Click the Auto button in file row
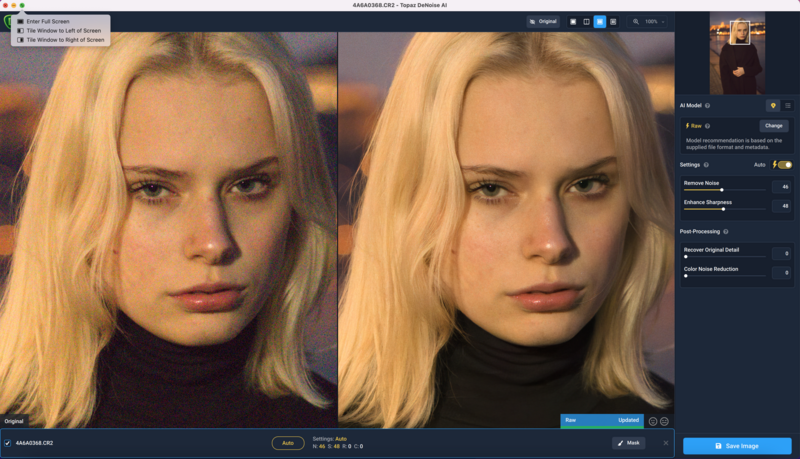800x459 pixels. pyautogui.click(x=288, y=443)
